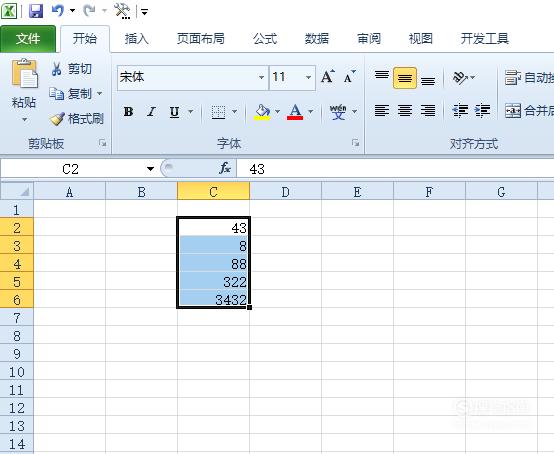The width and height of the screenshot is (554, 454).
Task: Expand the 复制 copy dropdown arrow
Action: pos(100,94)
